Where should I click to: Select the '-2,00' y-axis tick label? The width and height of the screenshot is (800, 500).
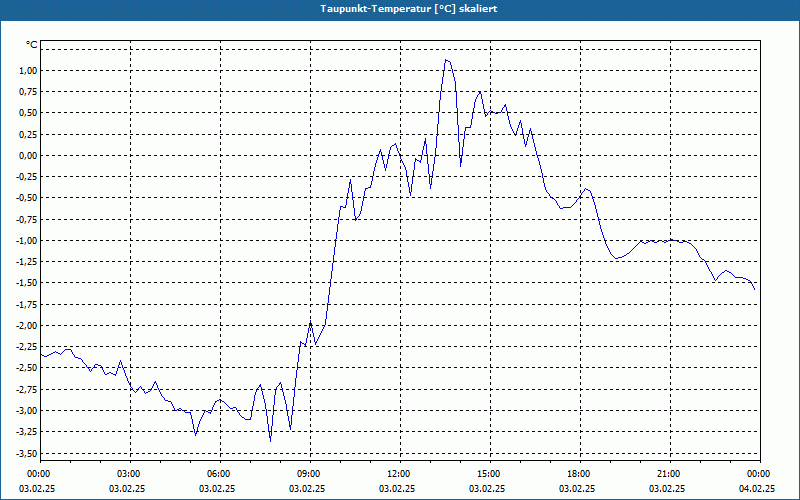point(27,326)
